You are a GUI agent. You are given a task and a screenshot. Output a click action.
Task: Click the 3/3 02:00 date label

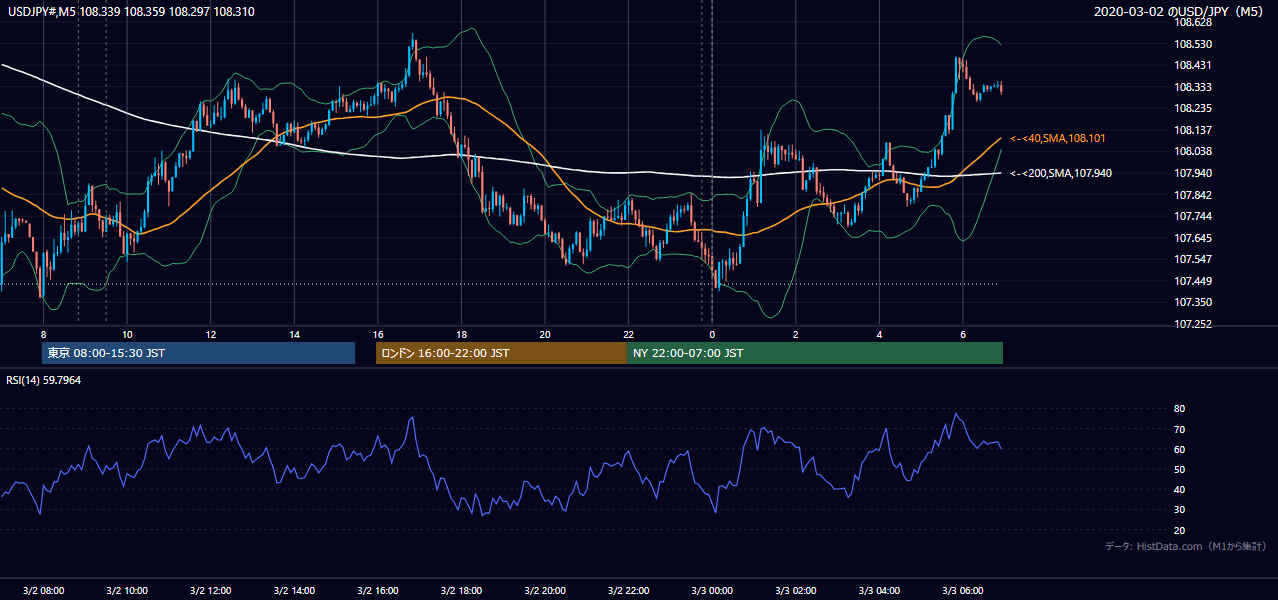pyautogui.click(x=796, y=591)
